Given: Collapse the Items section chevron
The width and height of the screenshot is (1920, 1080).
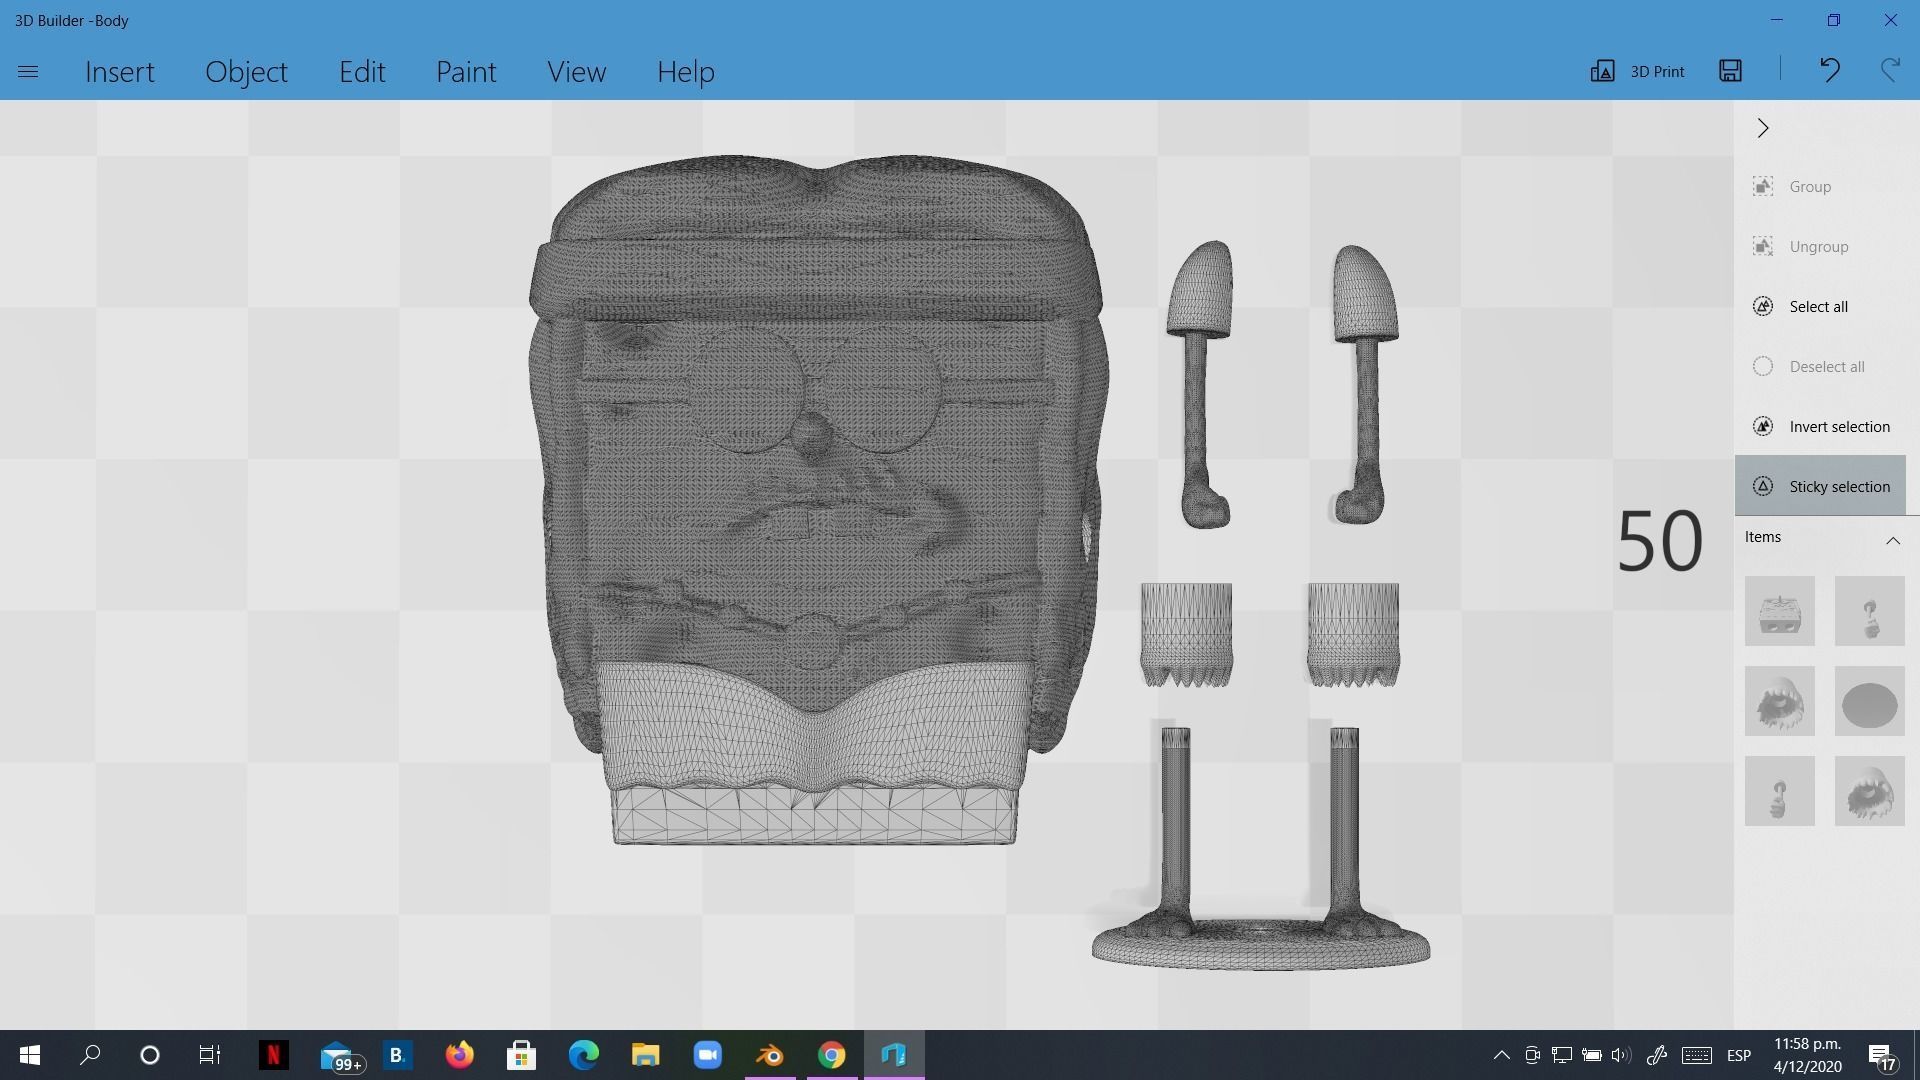Looking at the screenshot, I should [x=1892, y=540].
